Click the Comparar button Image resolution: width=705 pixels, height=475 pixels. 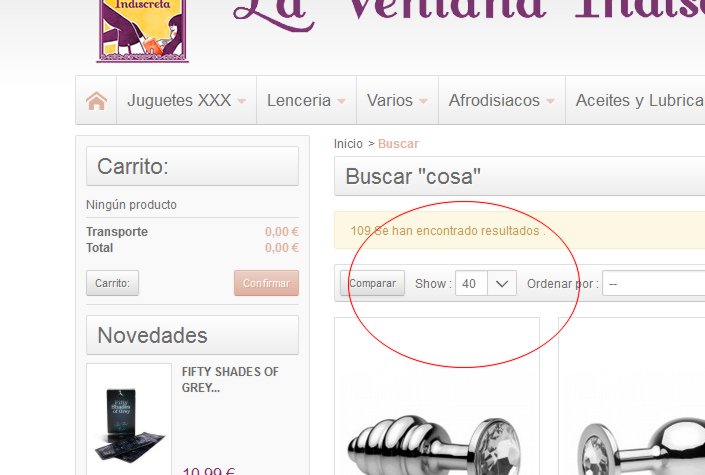pyautogui.click(x=372, y=283)
